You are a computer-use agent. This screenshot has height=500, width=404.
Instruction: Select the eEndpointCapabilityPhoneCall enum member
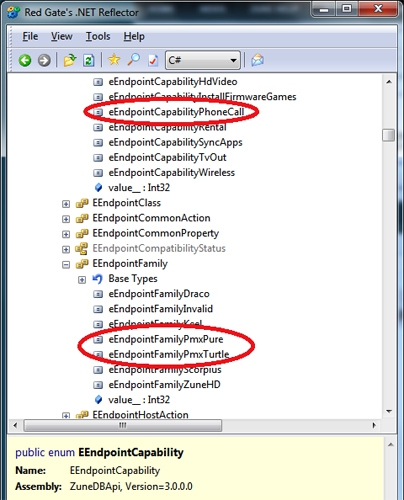[x=176, y=112]
